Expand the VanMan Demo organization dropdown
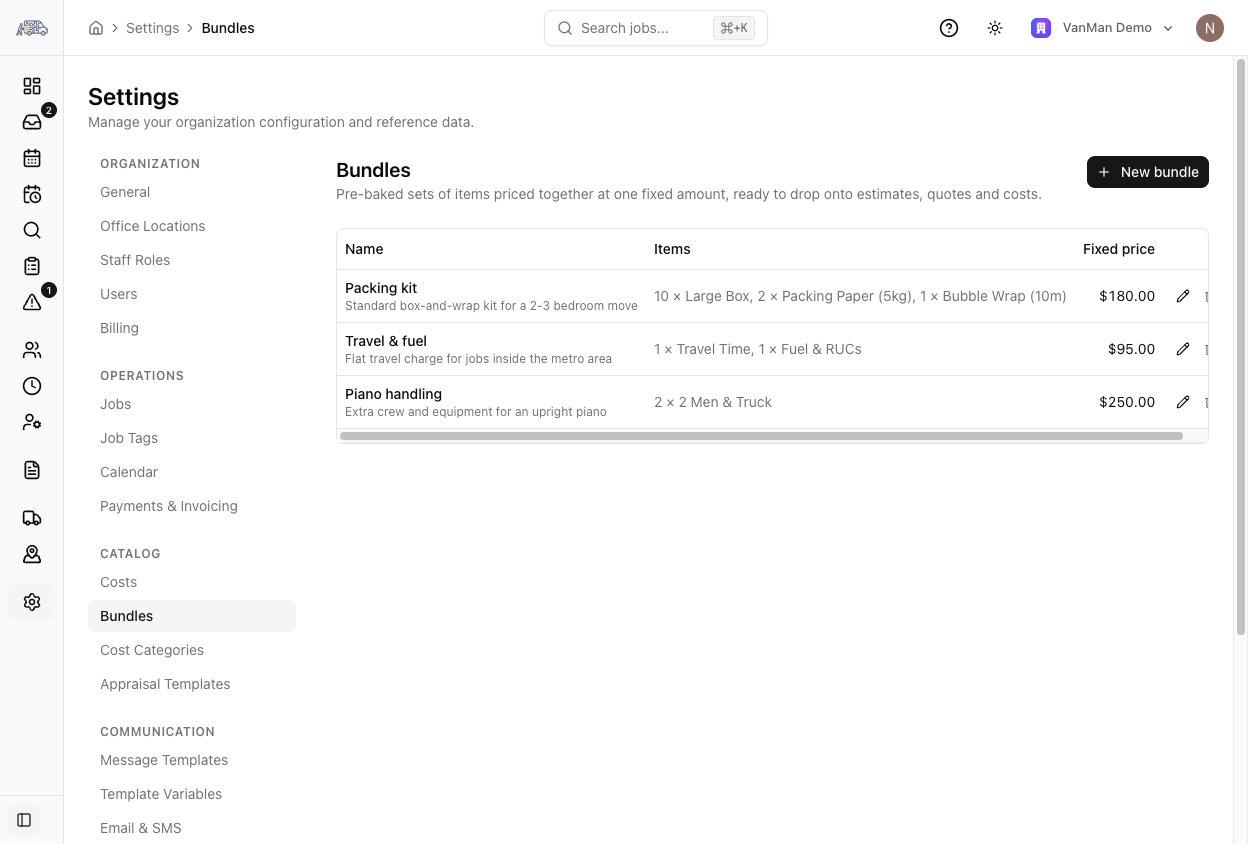The image size is (1248, 844). tap(1168, 28)
